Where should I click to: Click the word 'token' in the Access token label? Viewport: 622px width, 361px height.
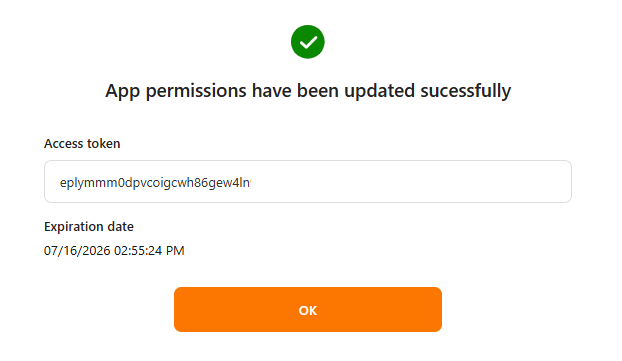coord(104,144)
